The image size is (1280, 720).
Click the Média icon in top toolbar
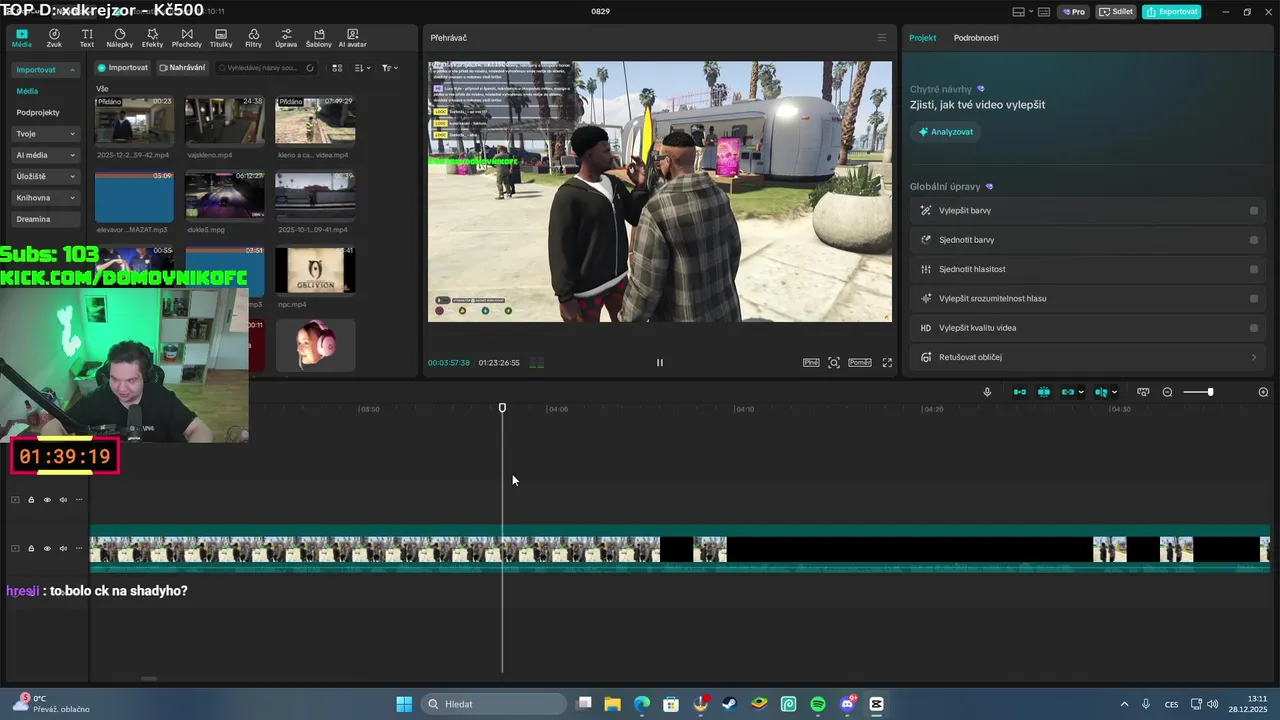(22, 38)
